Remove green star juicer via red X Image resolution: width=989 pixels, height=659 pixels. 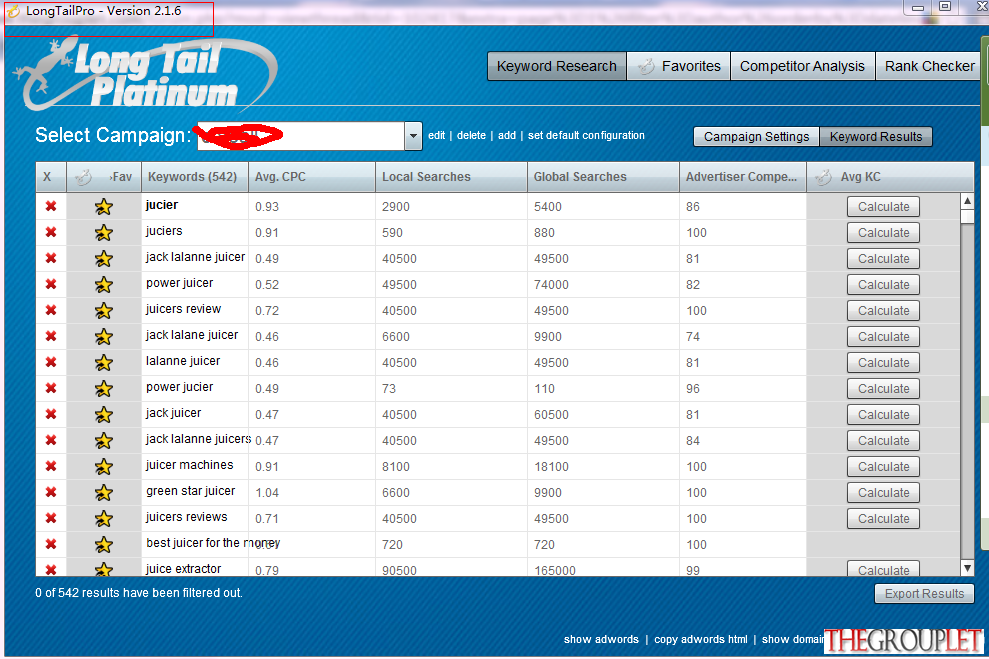pyautogui.click(x=51, y=492)
